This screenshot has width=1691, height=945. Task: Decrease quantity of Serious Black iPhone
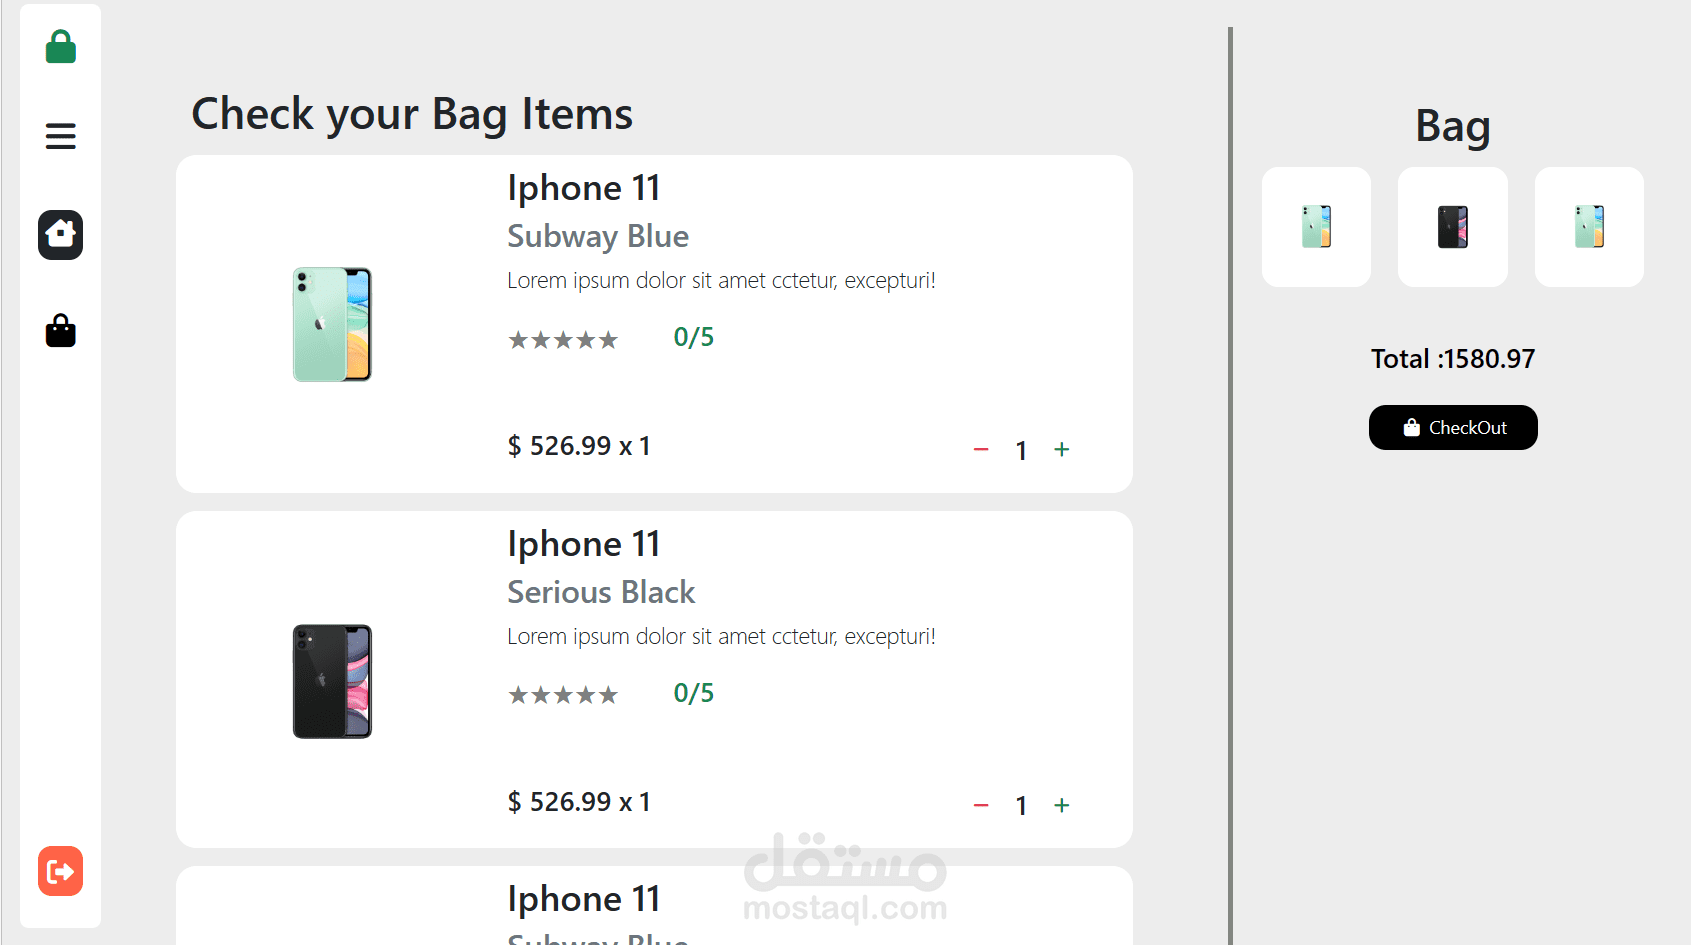981,805
